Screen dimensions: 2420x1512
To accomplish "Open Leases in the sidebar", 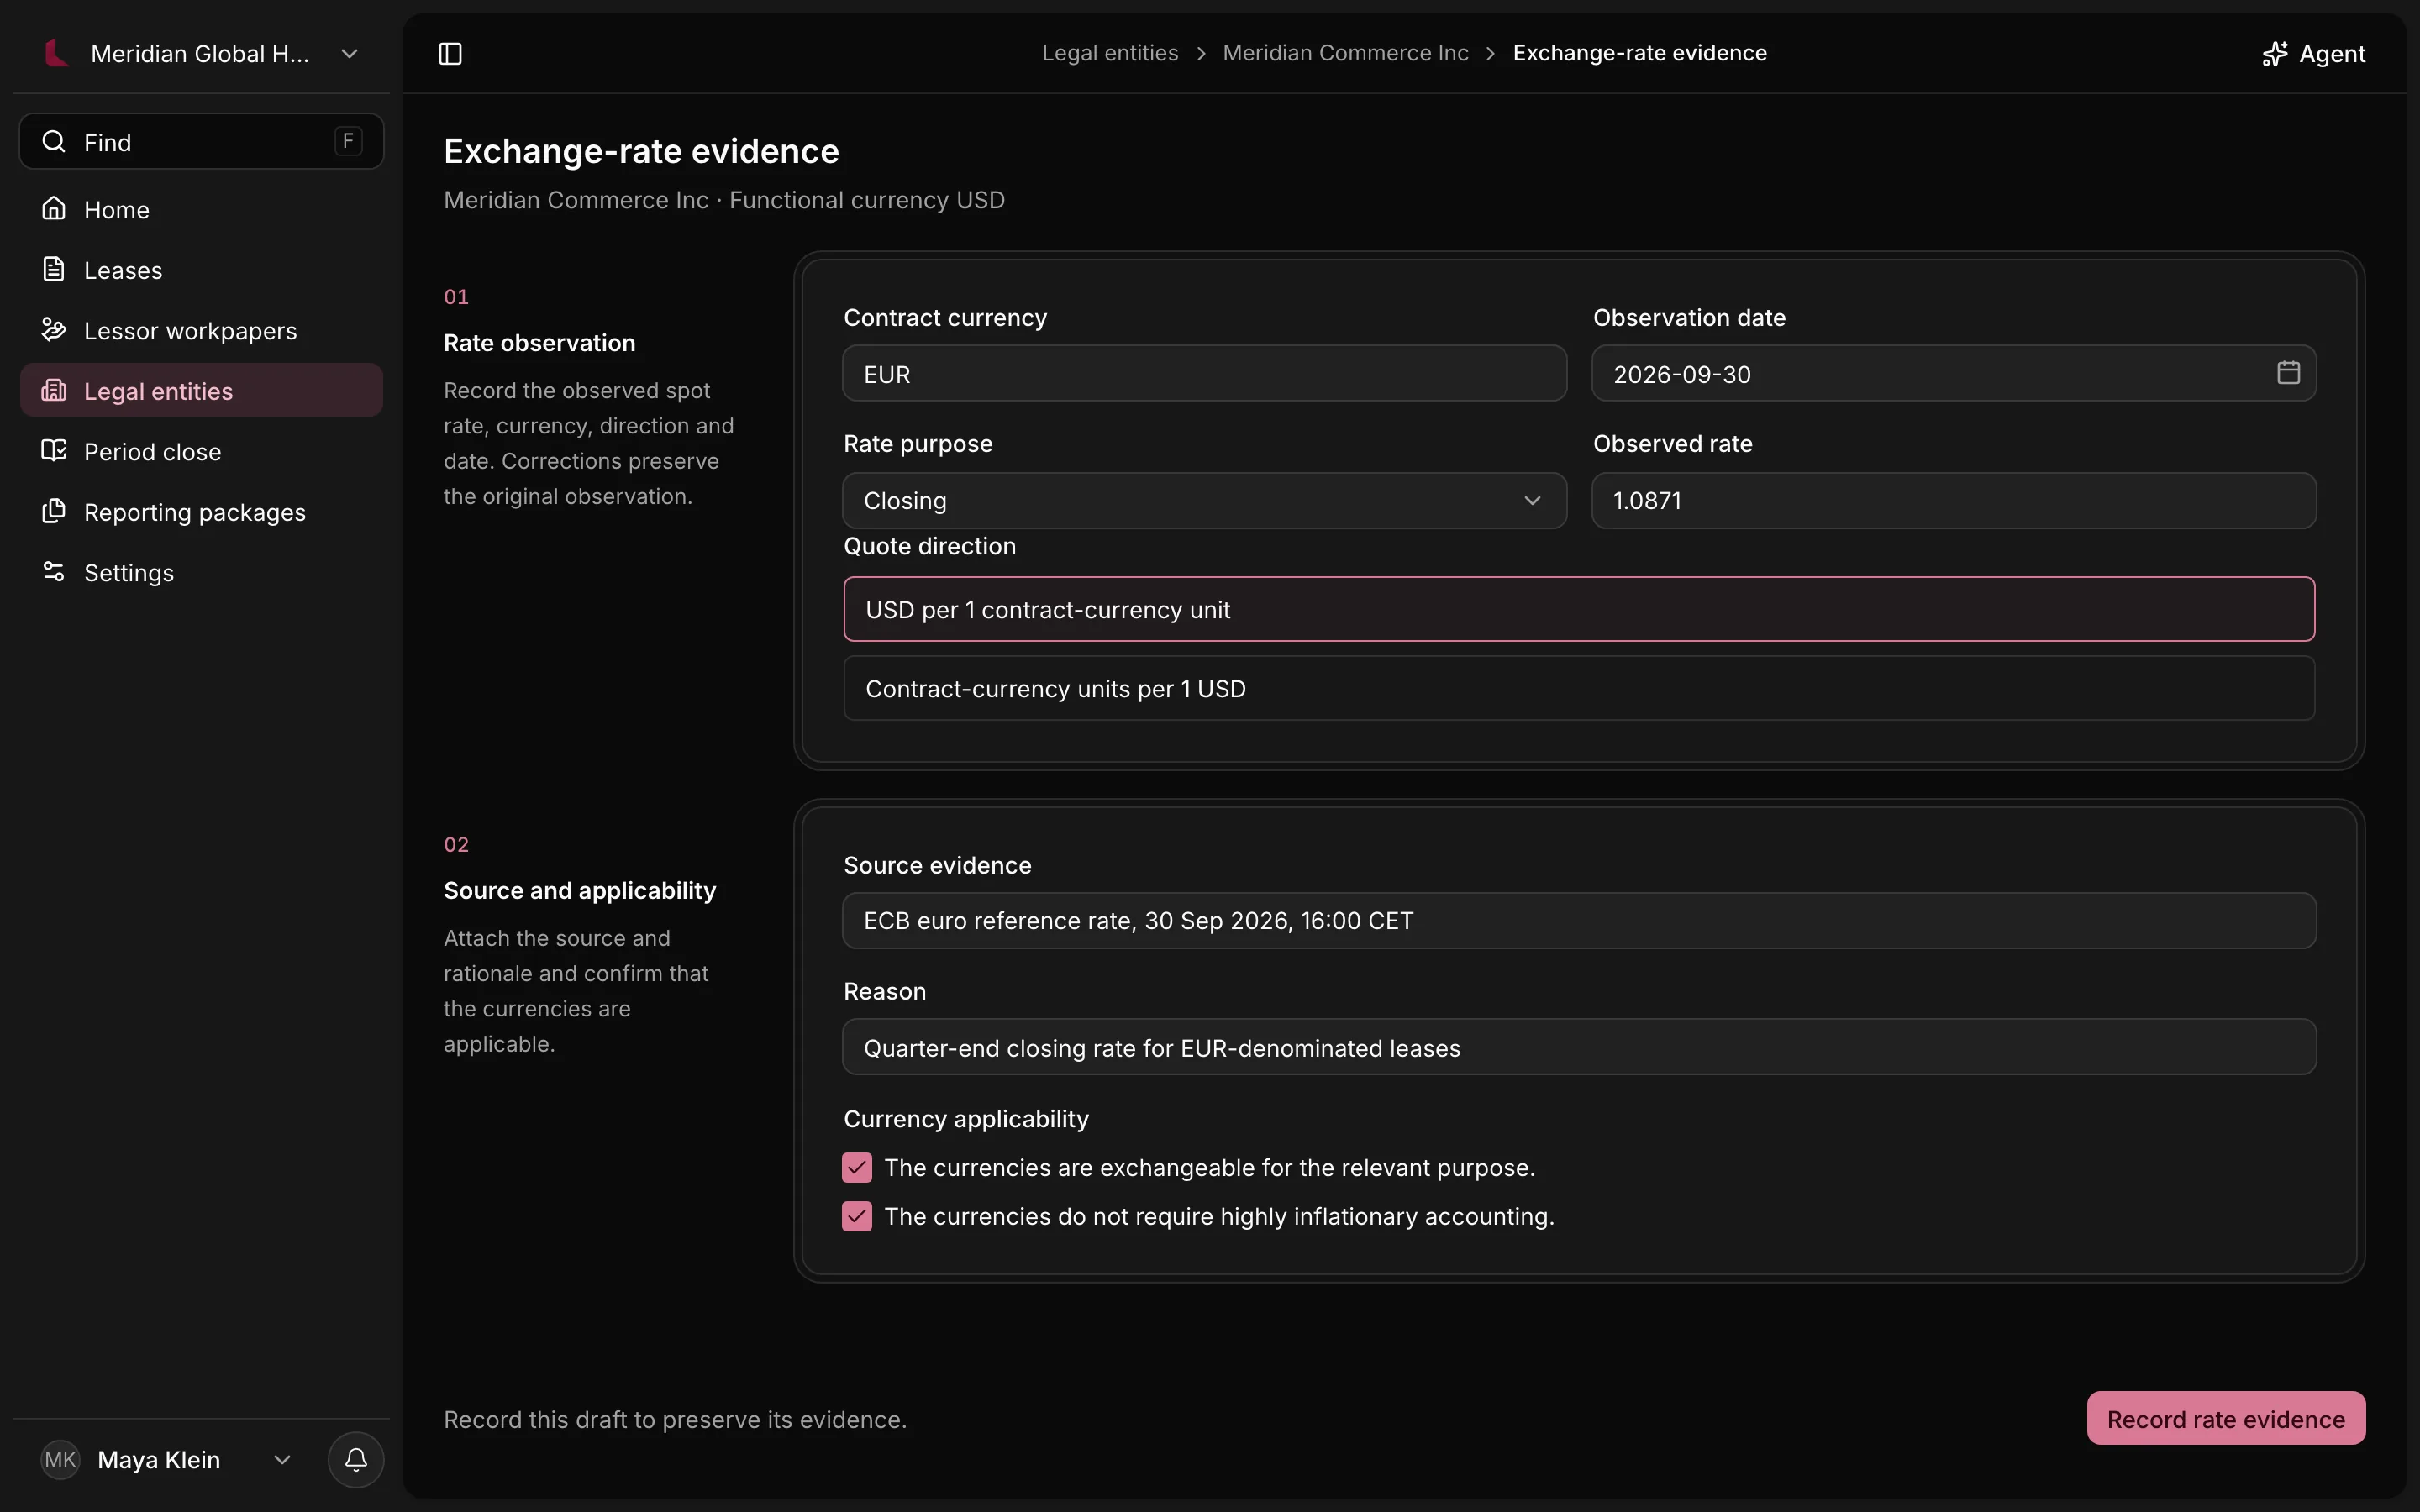I will [x=202, y=269].
